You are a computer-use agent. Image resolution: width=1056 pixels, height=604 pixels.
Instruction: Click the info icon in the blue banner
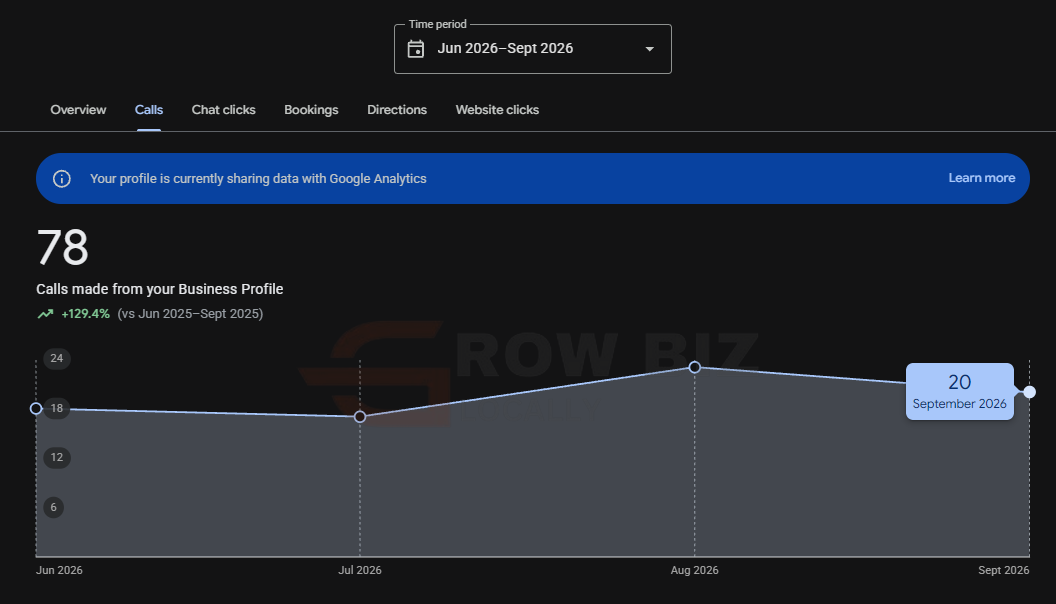(x=62, y=178)
